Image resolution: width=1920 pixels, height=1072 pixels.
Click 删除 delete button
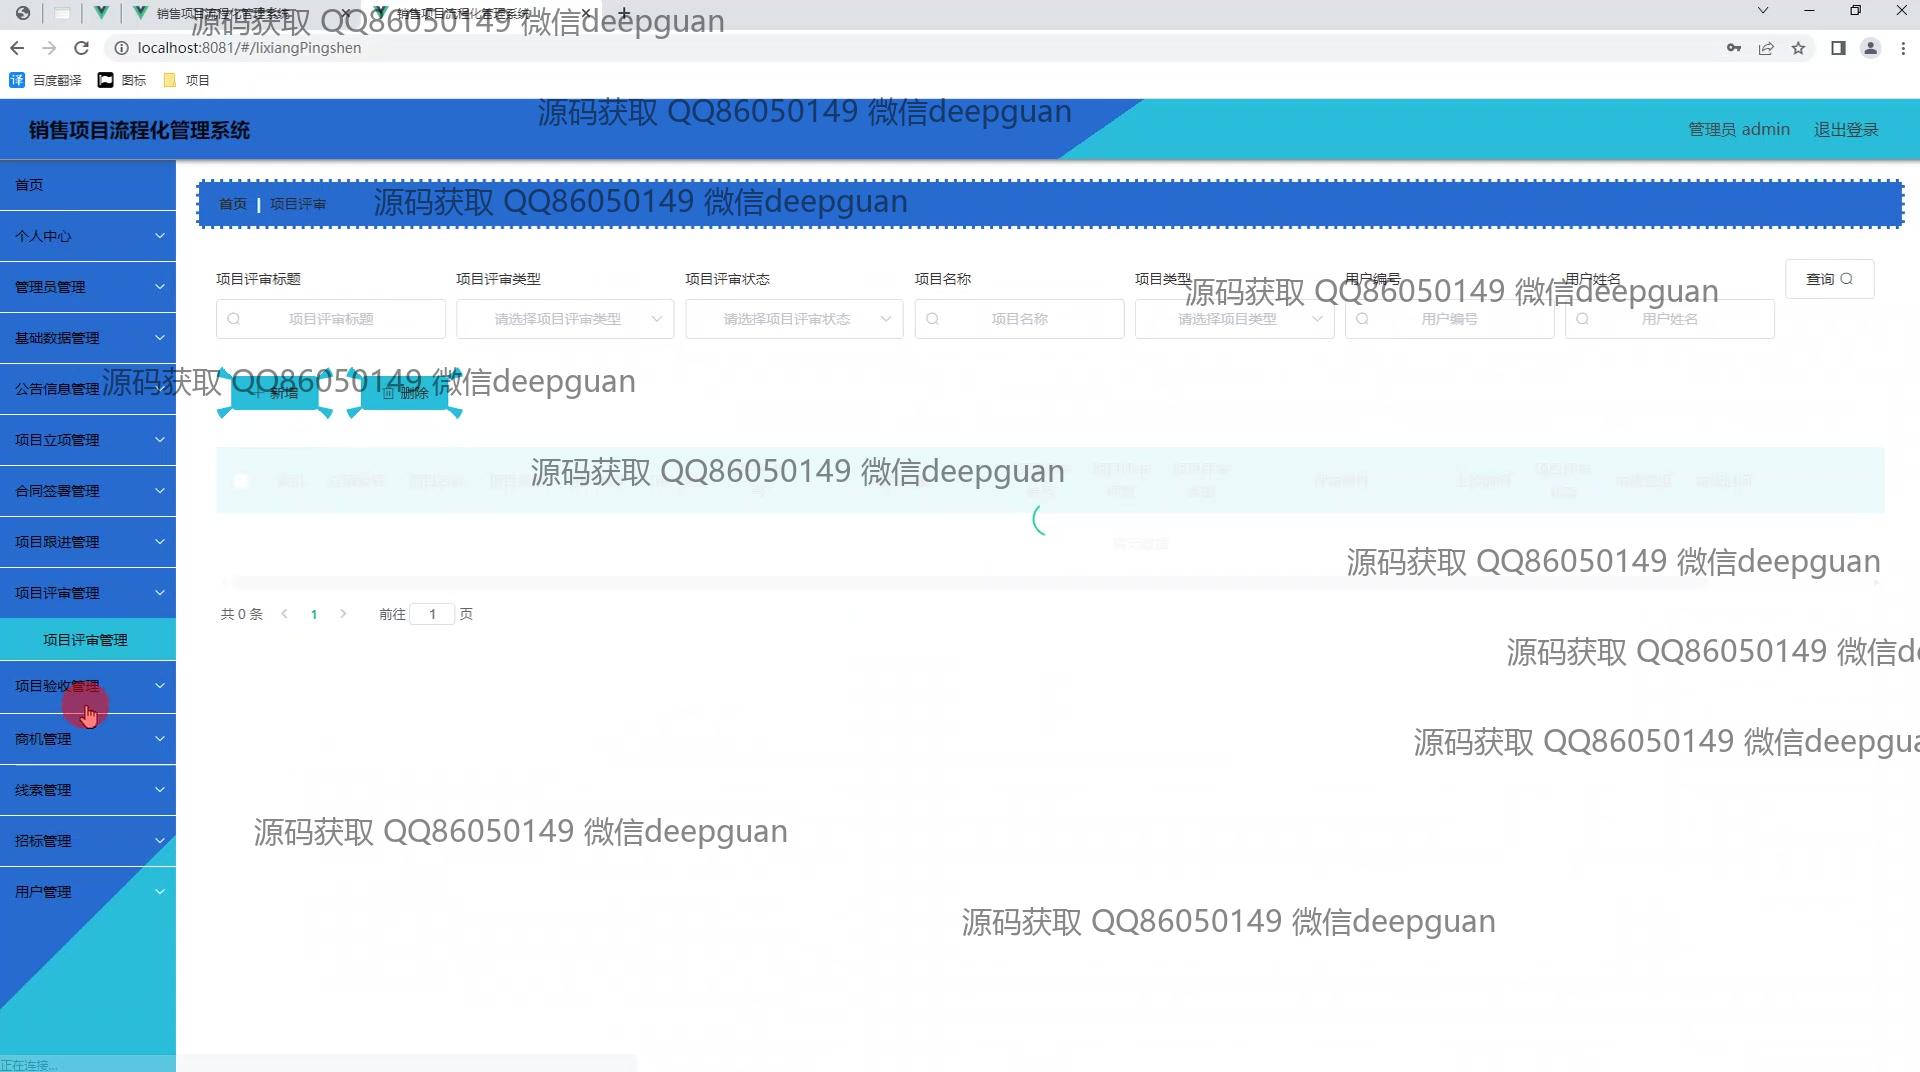405,393
